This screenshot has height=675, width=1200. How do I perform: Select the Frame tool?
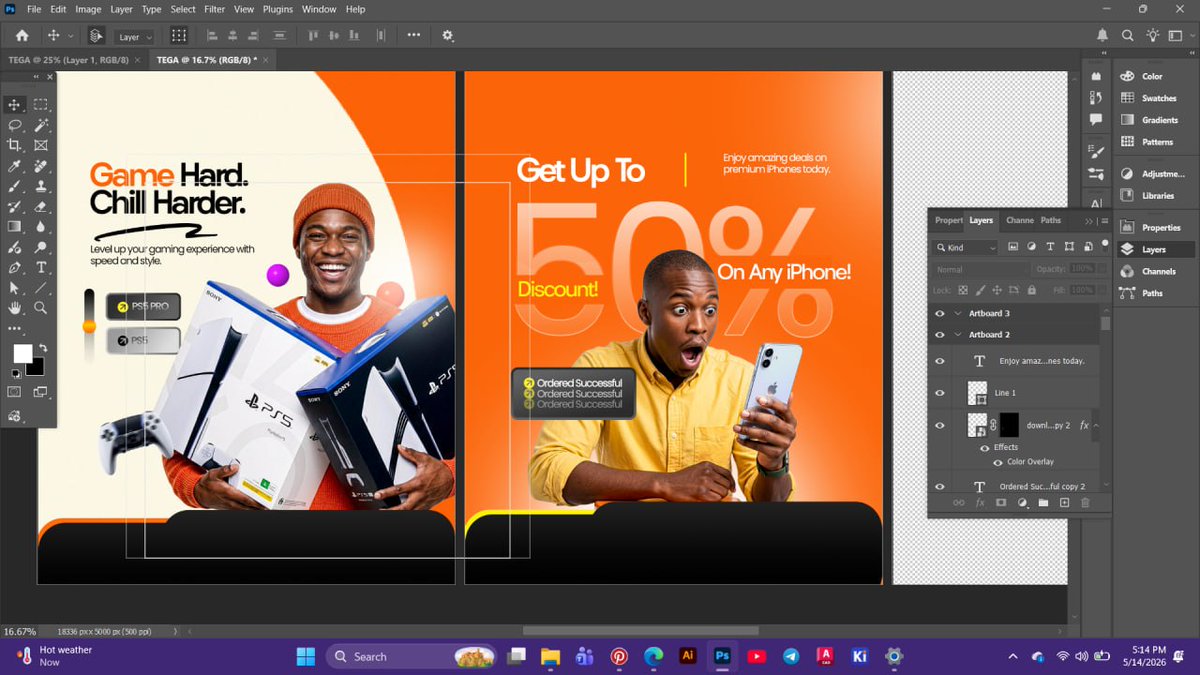[41, 145]
